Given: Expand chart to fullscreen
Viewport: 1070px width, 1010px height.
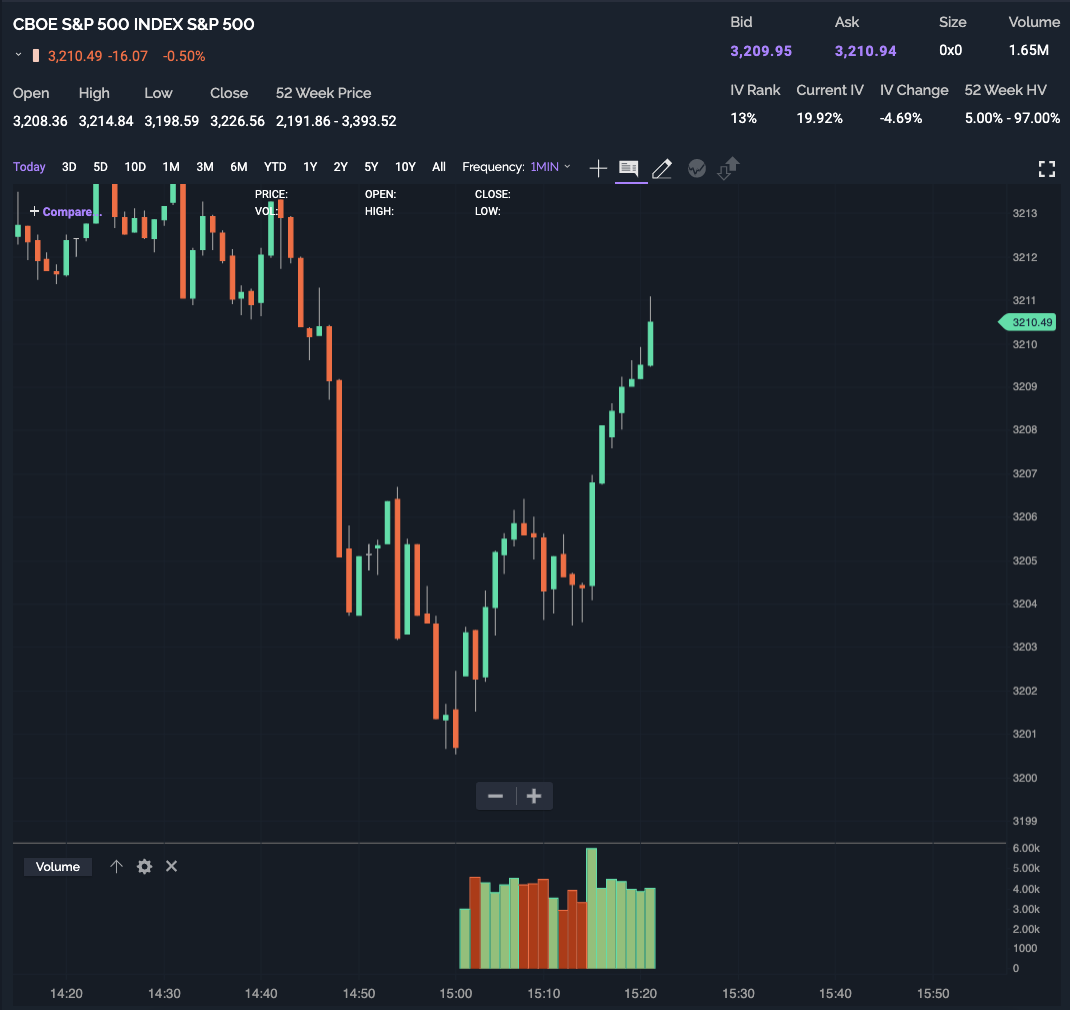Looking at the screenshot, I should (1047, 169).
